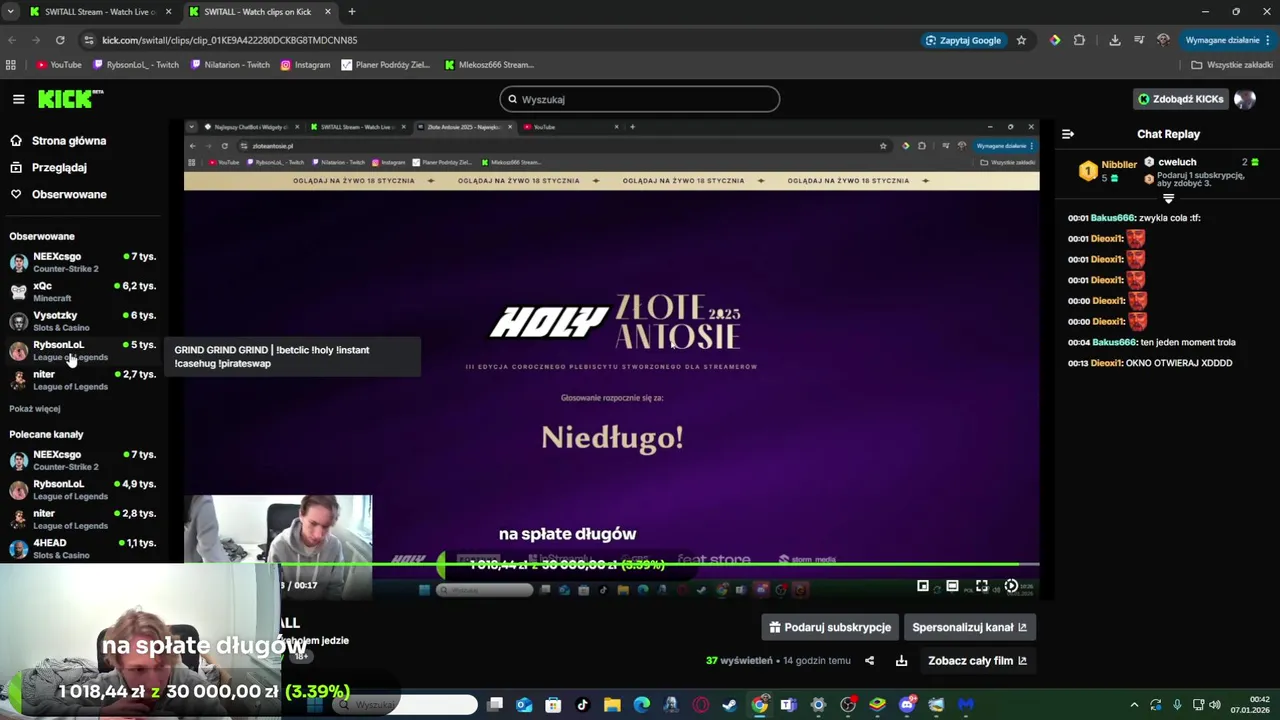Open the taskbar clock 00:42

pyautogui.click(x=1251, y=704)
